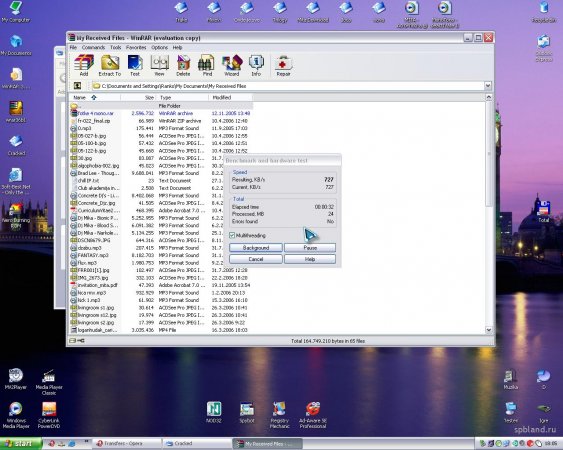Click the Extract To toolbar icon
This screenshot has height=450, width=563.
[110, 65]
